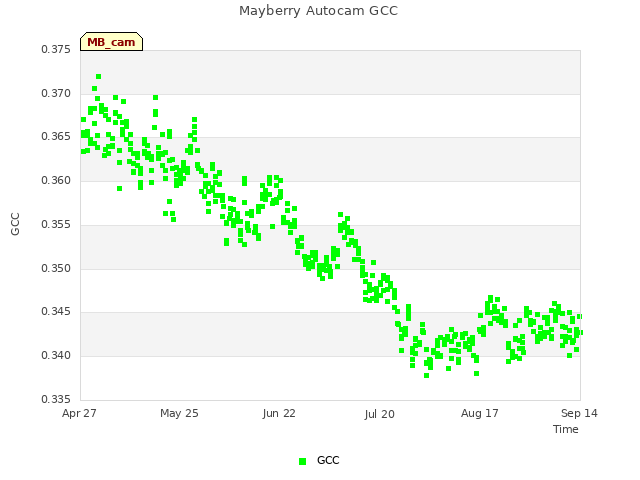Click the Jul 20 x-axis label

[x=380, y=414]
